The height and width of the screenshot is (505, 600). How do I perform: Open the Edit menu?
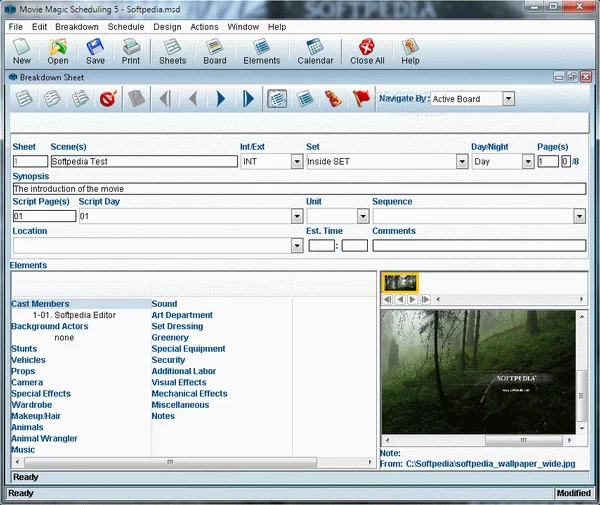(x=39, y=27)
